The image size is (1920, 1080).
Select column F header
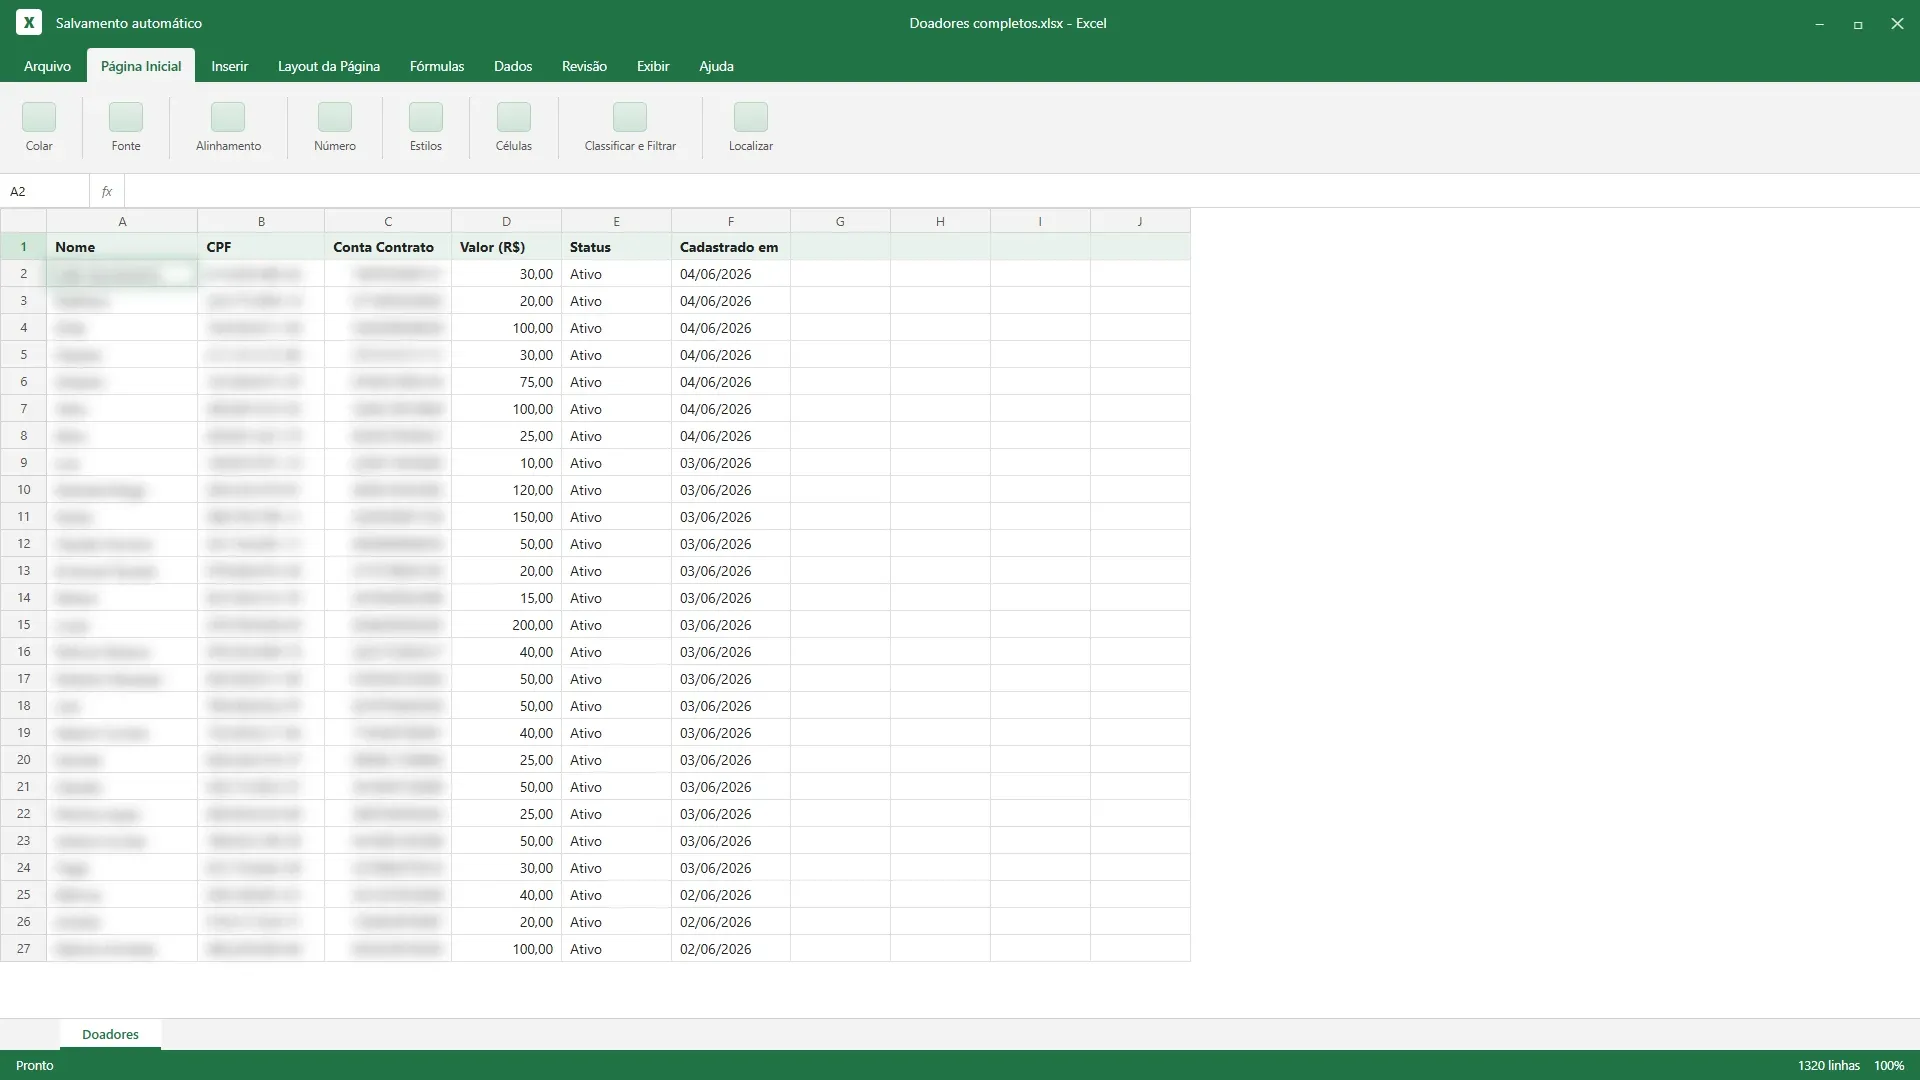point(731,221)
